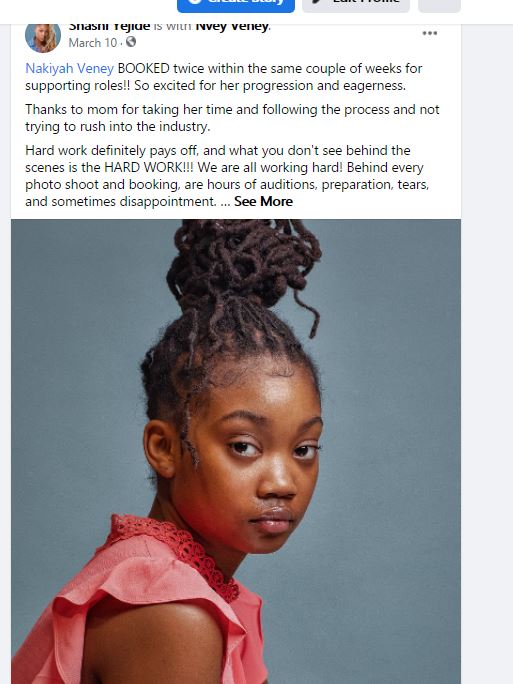Click the globe public privacy icon
The width and height of the screenshot is (513, 684).
(131, 42)
